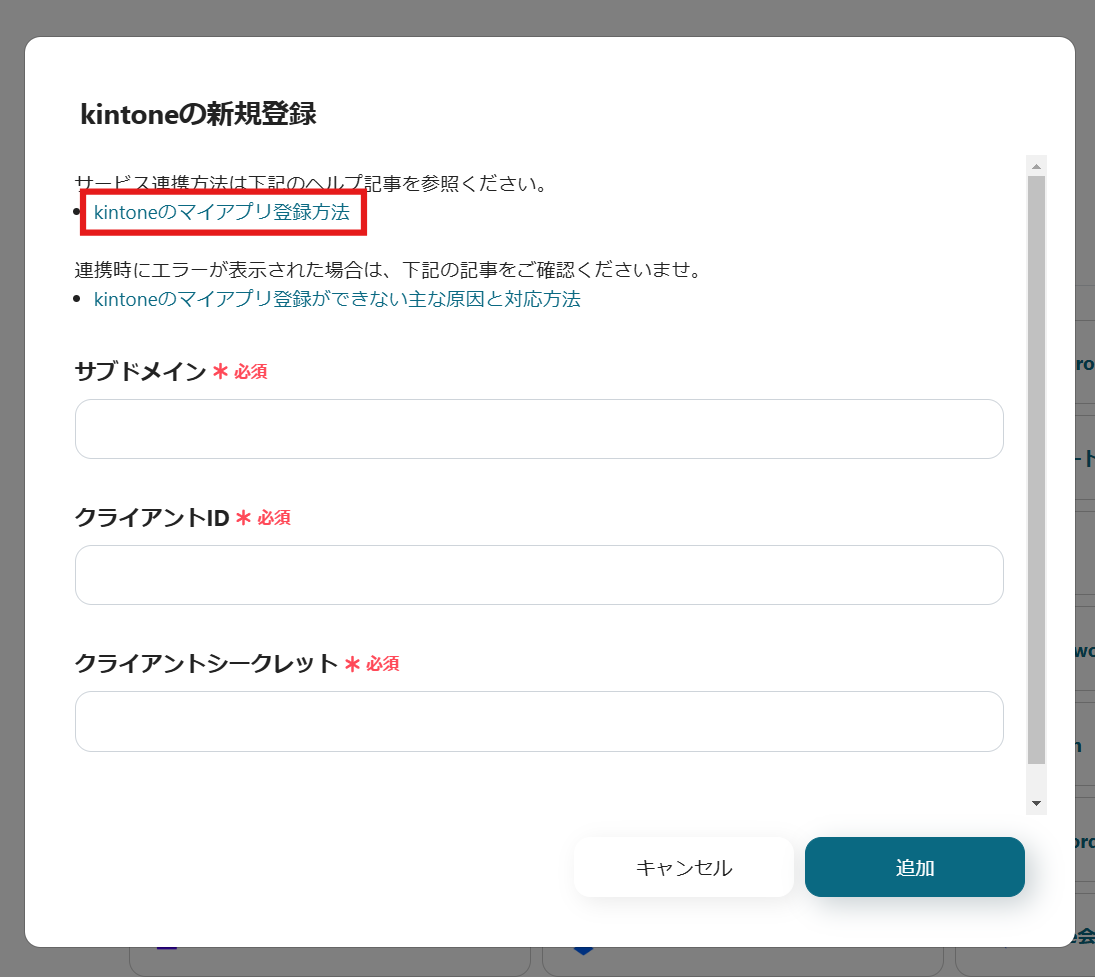Click the dialog scrollbar up arrow
This screenshot has height=977, width=1095.
(x=1036, y=166)
